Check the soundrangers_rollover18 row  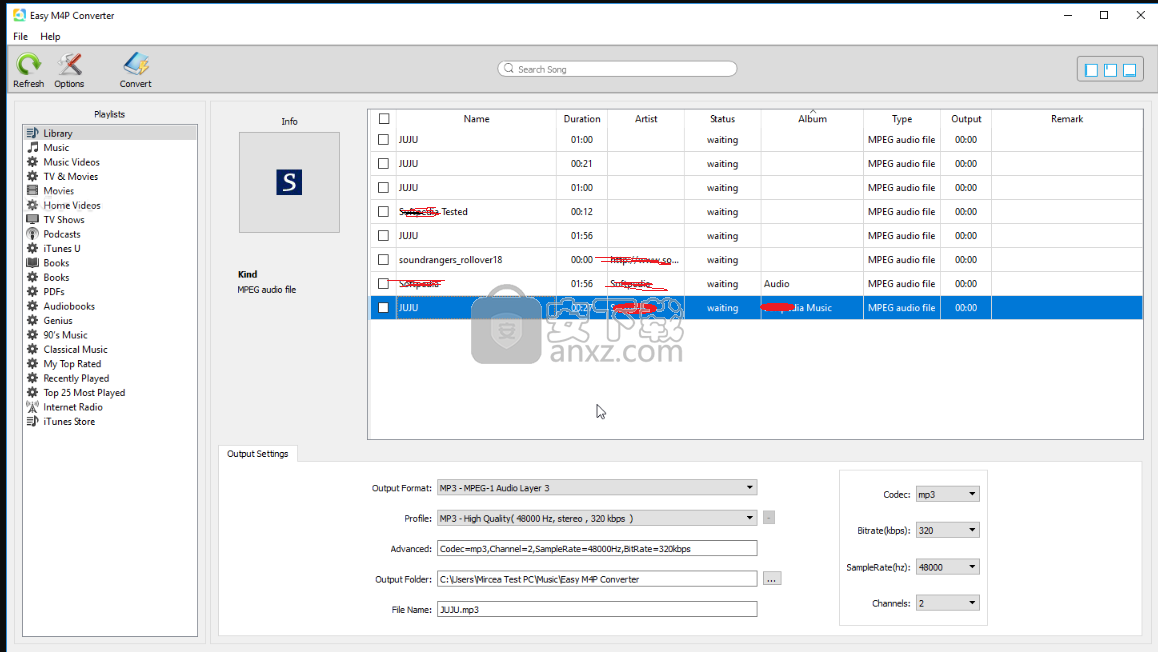pyautogui.click(x=383, y=260)
